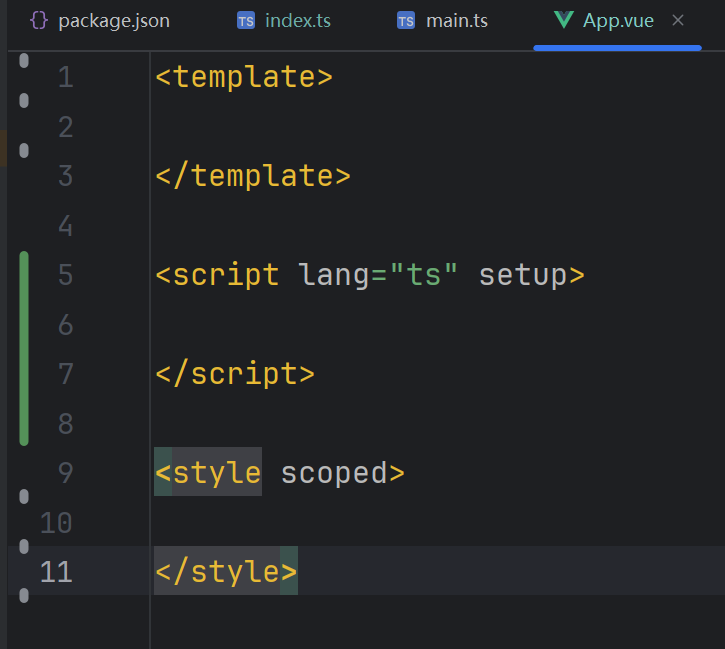
Task: Click the lang="ts" attribute
Action: 378,276
